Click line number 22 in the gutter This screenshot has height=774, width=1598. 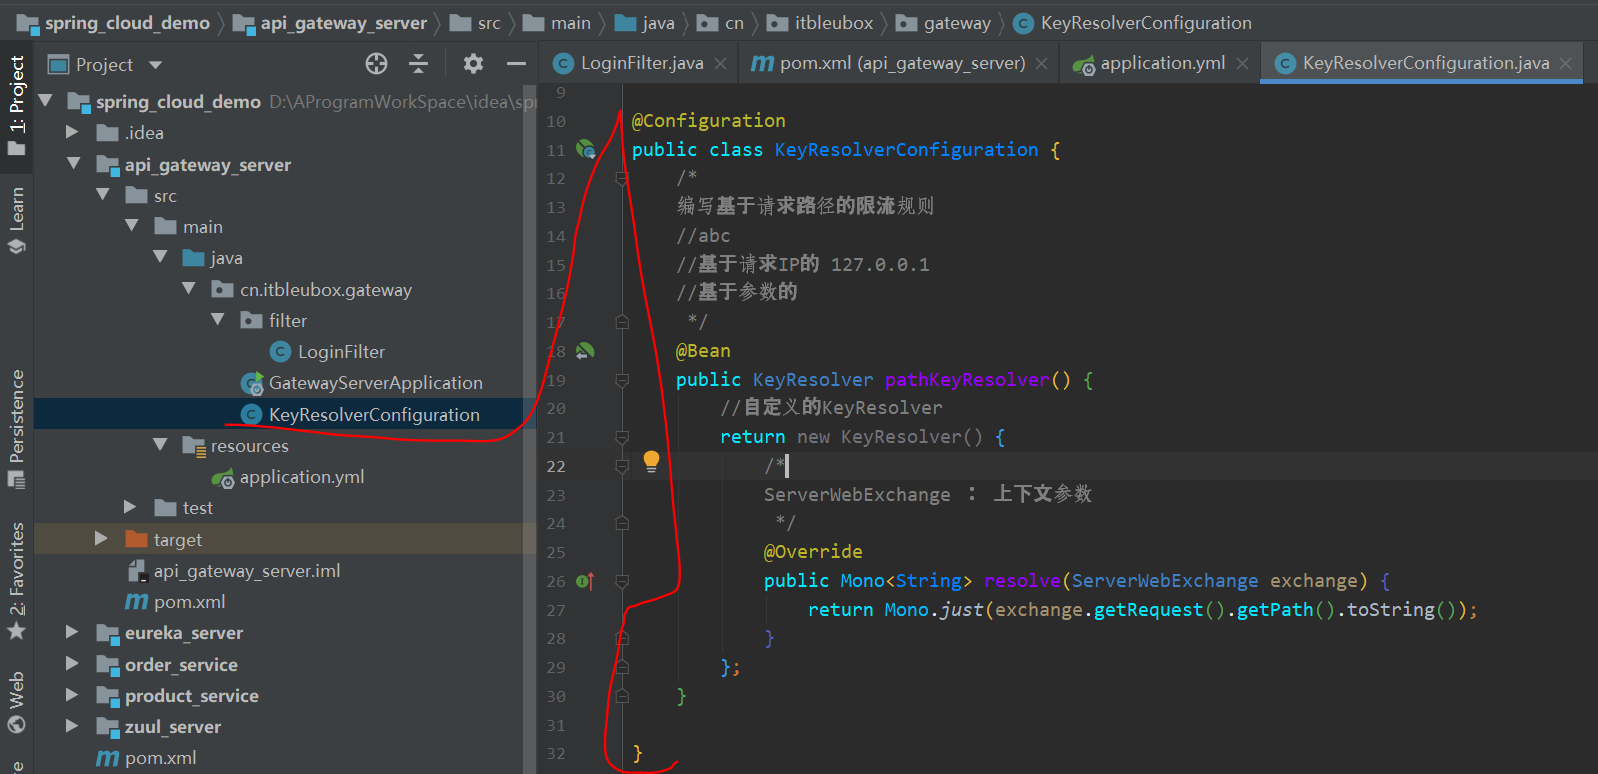[x=556, y=467]
